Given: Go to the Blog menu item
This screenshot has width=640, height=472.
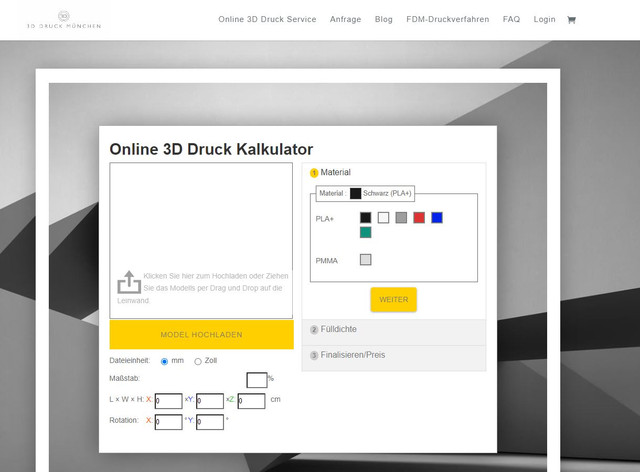Looking at the screenshot, I should (384, 19).
